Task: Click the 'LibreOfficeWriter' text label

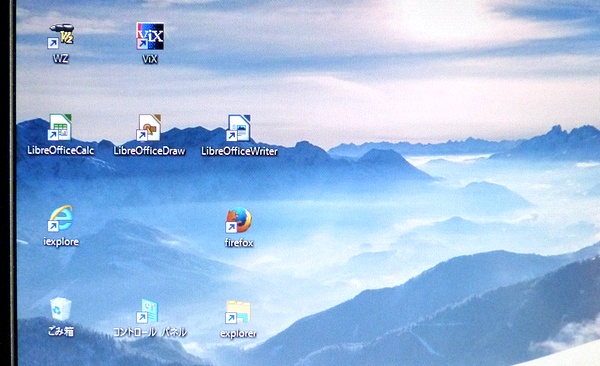Action: point(240,151)
